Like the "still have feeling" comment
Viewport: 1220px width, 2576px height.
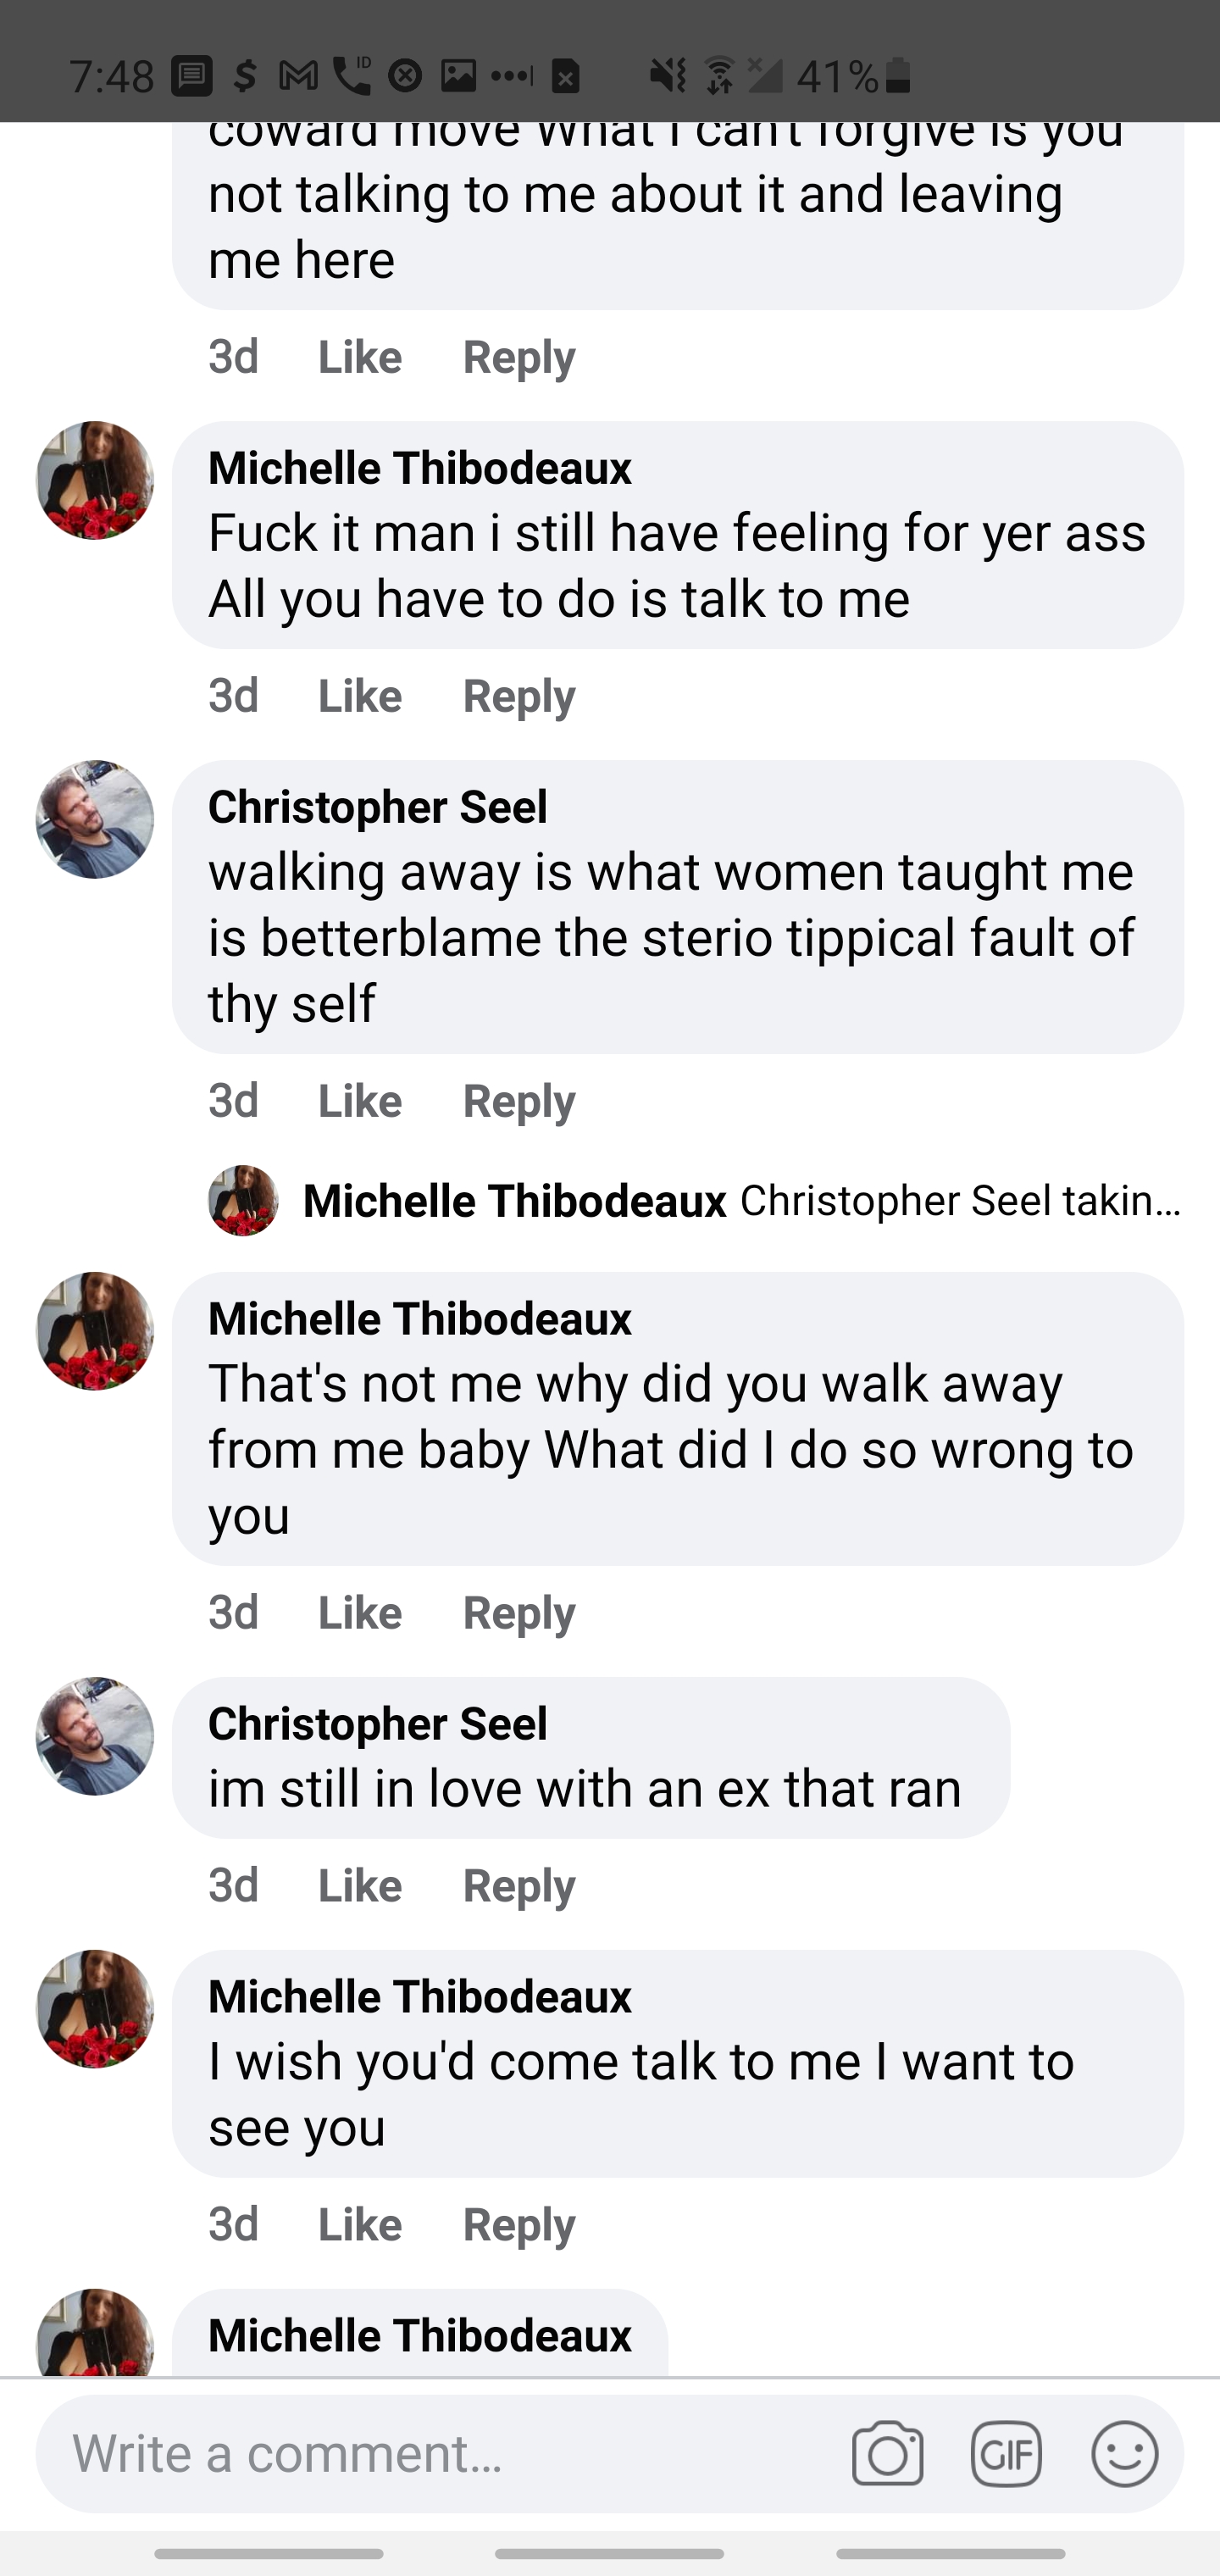(359, 695)
